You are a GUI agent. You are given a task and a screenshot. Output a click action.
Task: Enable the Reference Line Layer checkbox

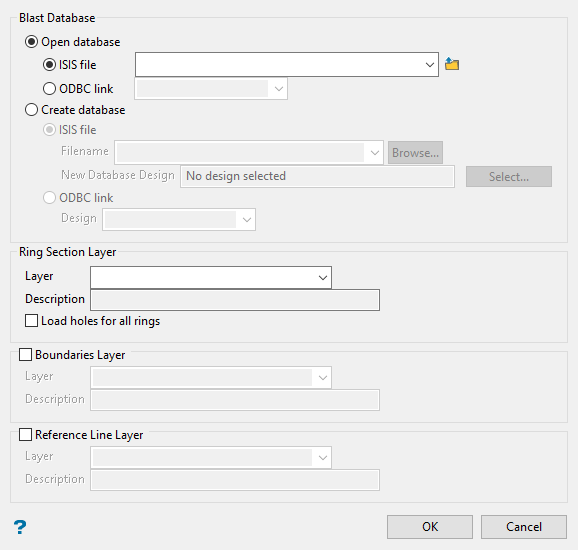(x=25, y=434)
